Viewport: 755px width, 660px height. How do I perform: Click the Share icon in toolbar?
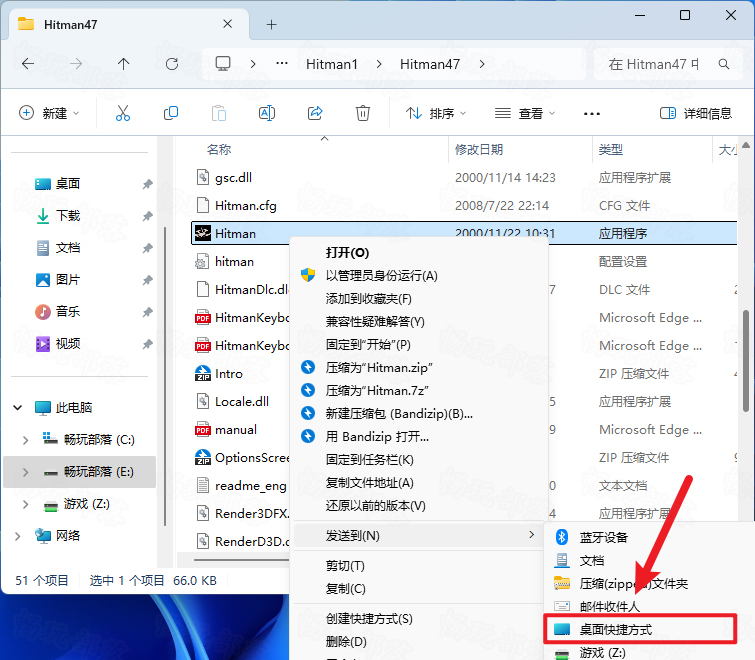pos(315,114)
